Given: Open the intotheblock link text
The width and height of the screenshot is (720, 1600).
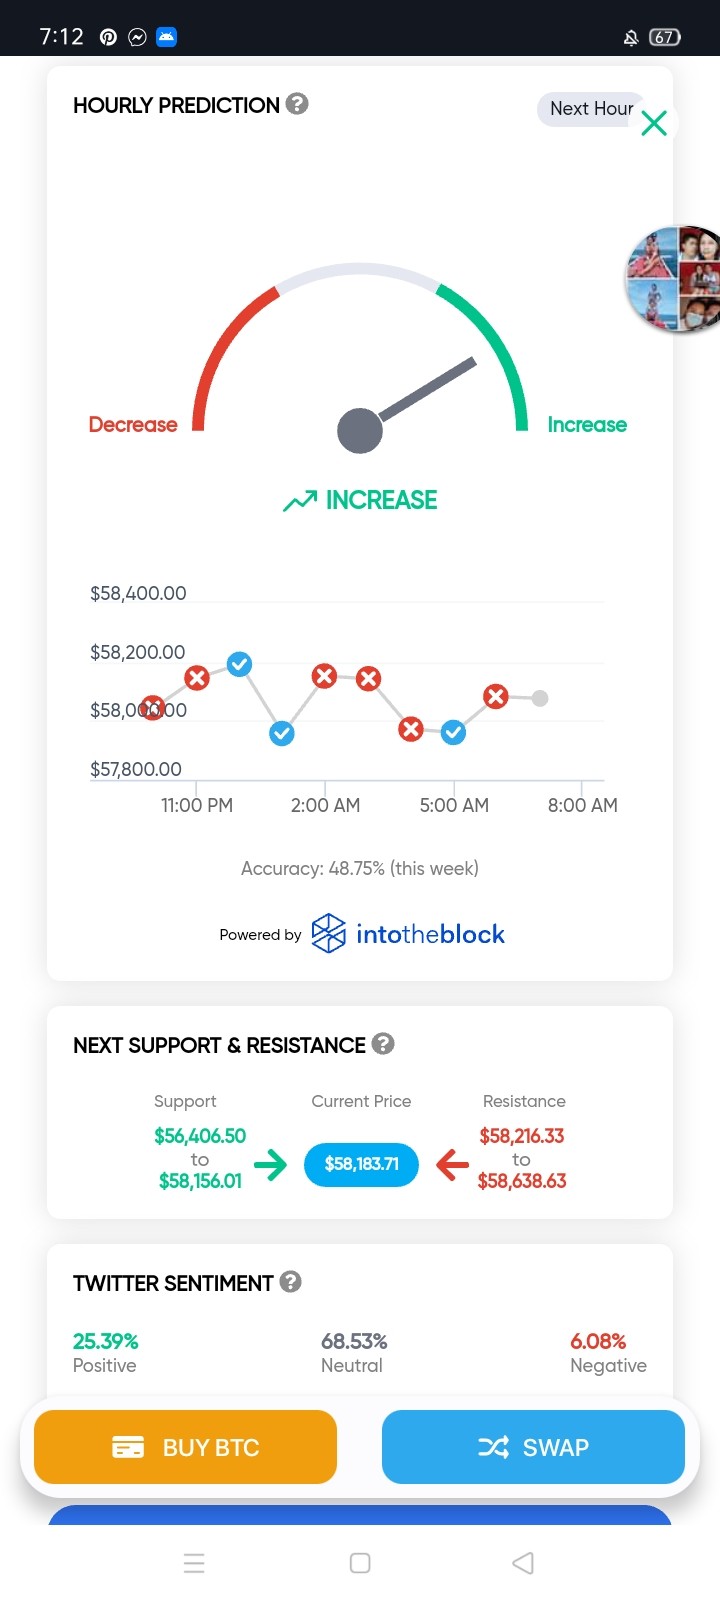Looking at the screenshot, I should click(430, 934).
